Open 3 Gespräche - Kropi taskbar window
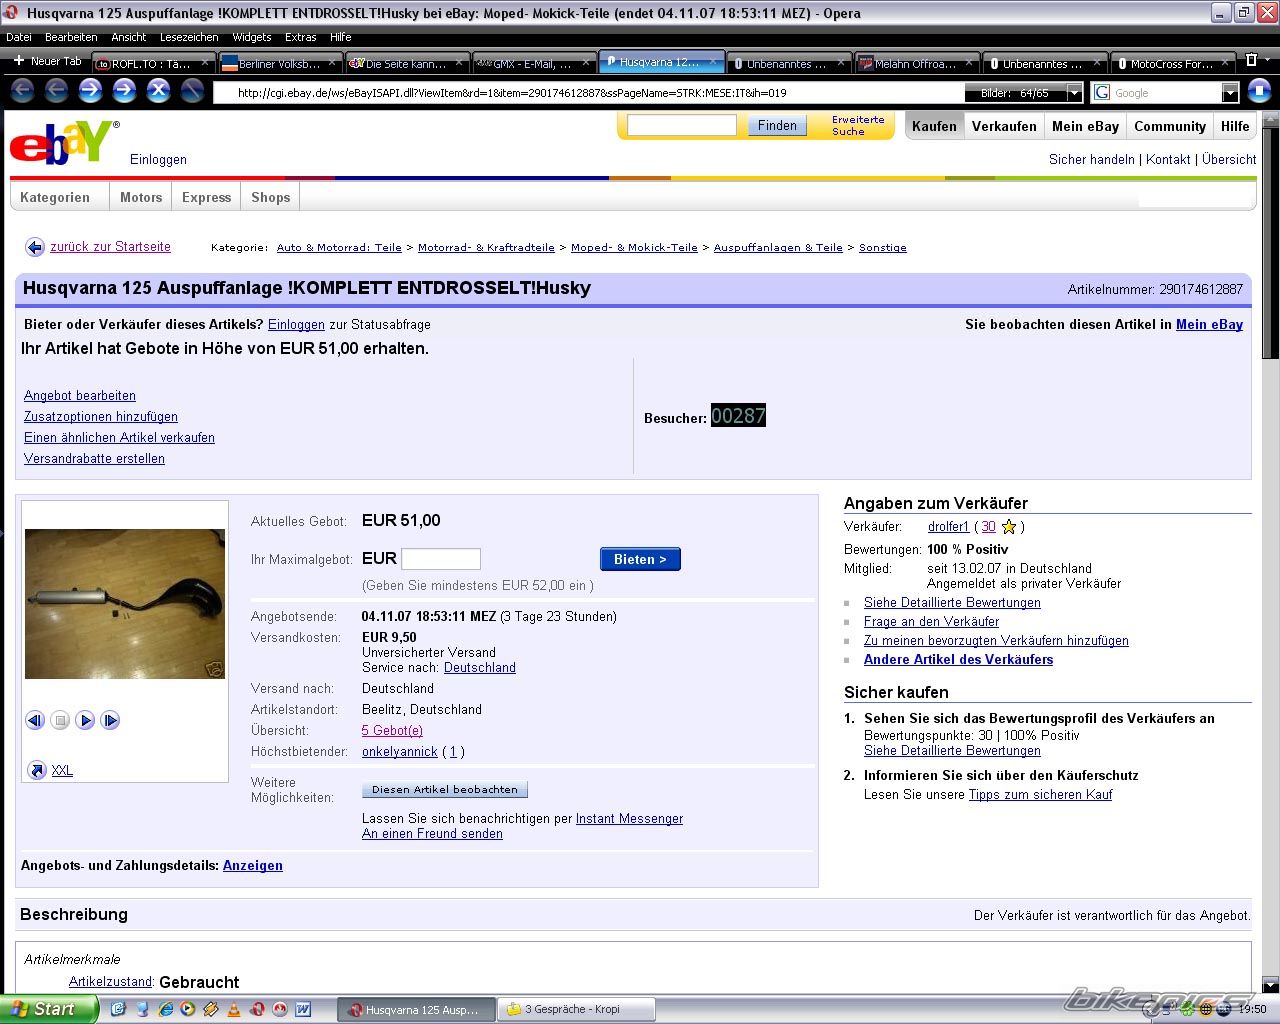1280x1024 pixels. point(576,1010)
